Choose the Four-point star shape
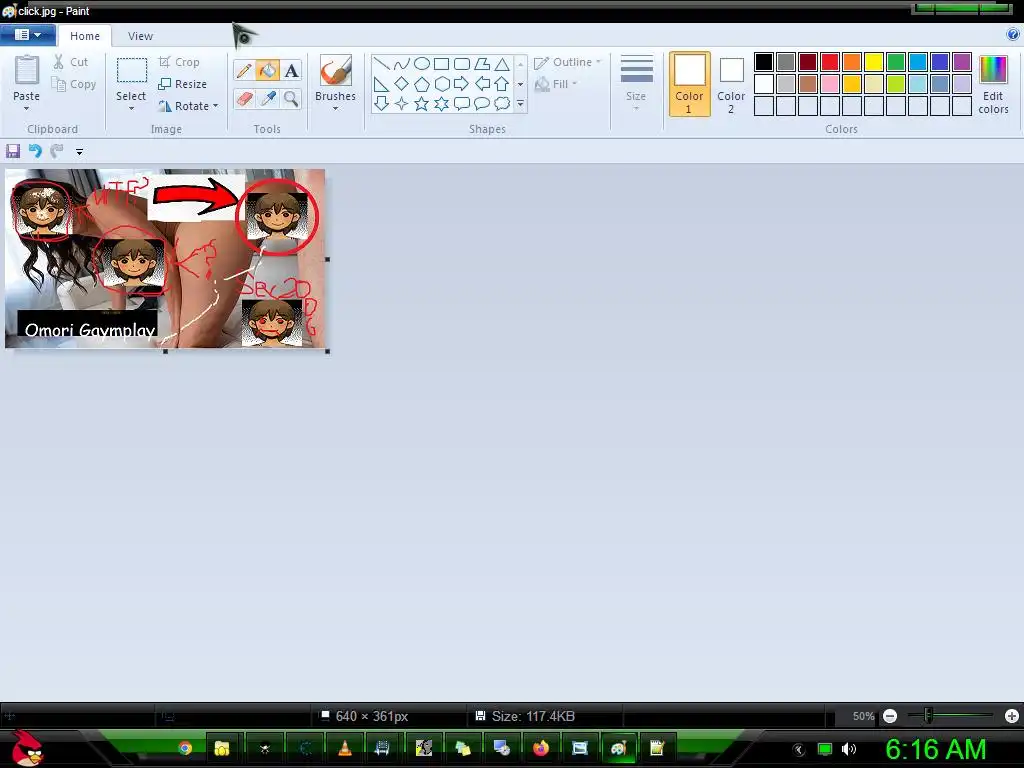Screen dimensions: 1024x768 (x=402, y=103)
